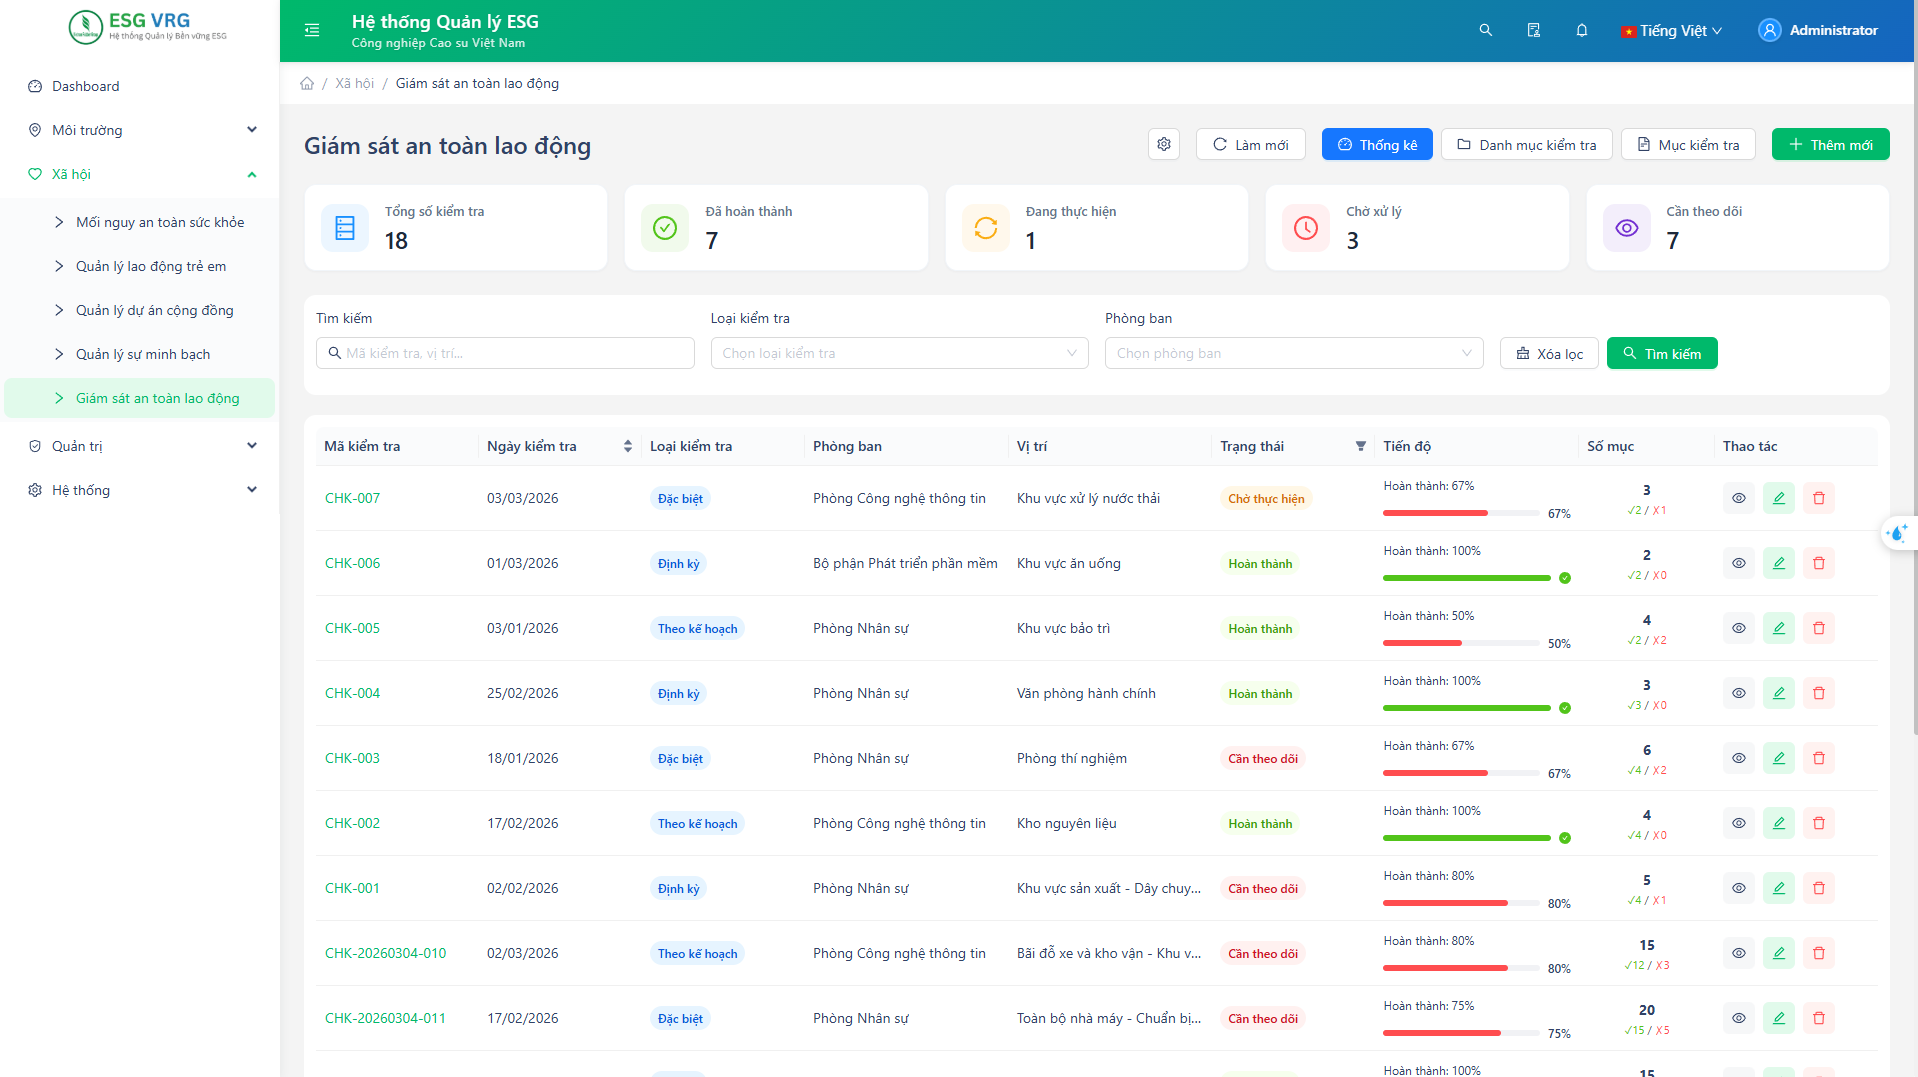Open Quản lý sự minh bạch
Viewport: 1918px width, 1077px height.
point(140,354)
